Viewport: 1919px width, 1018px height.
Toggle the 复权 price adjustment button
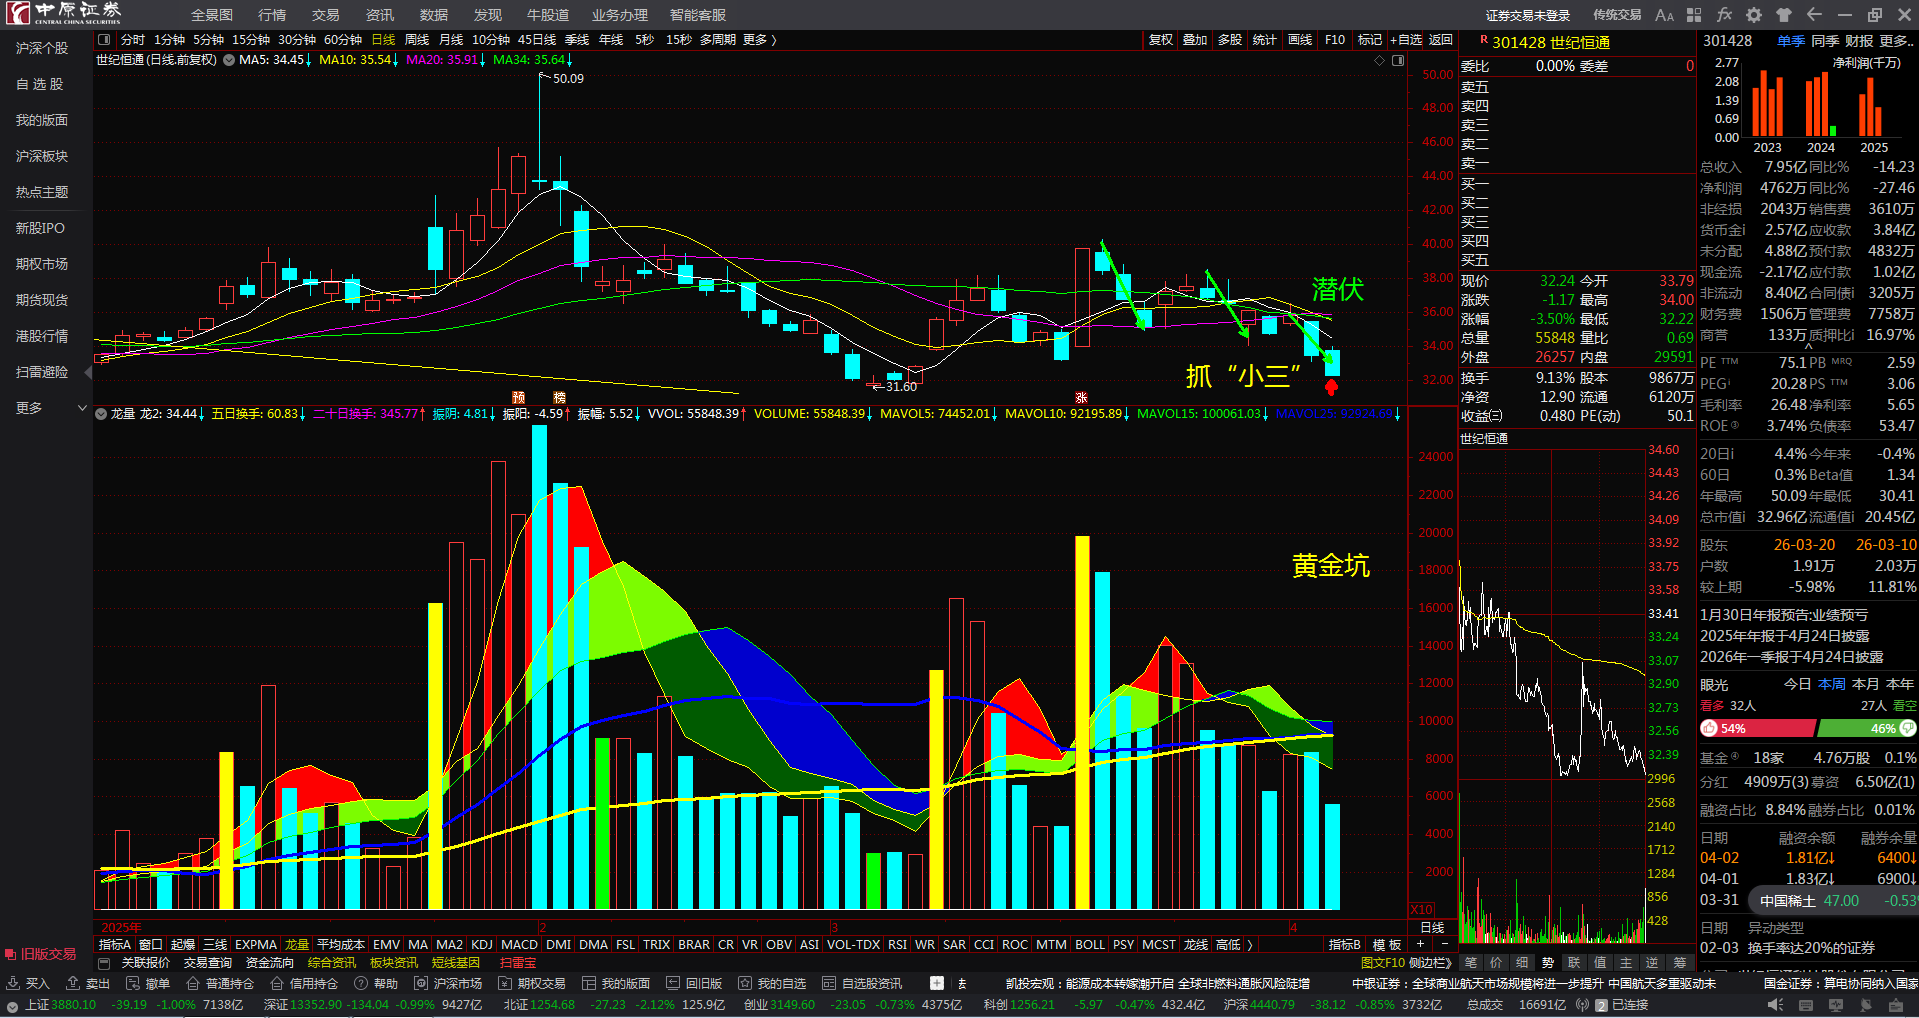tap(1160, 40)
